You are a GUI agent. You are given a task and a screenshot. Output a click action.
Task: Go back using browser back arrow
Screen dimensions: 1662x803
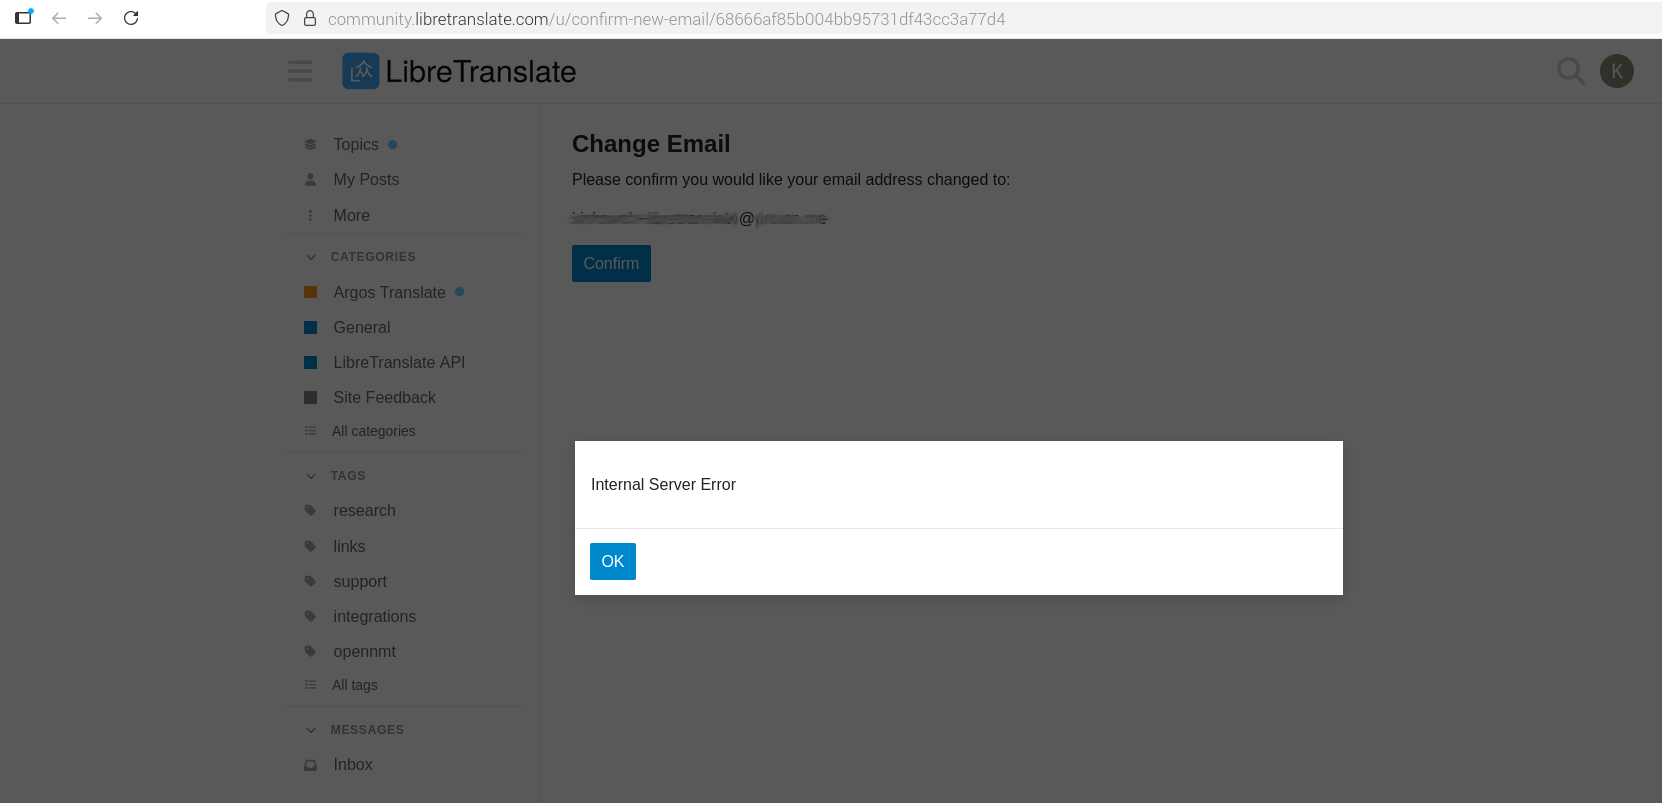pyautogui.click(x=59, y=18)
